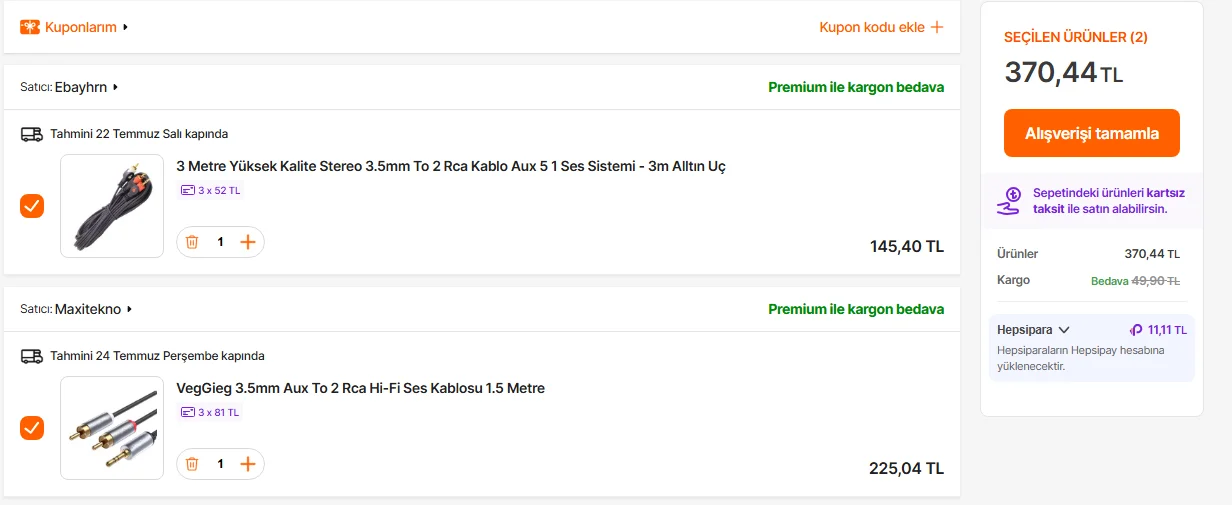
Task: Click the Kupon kodu ekle link
Action: pos(871,27)
